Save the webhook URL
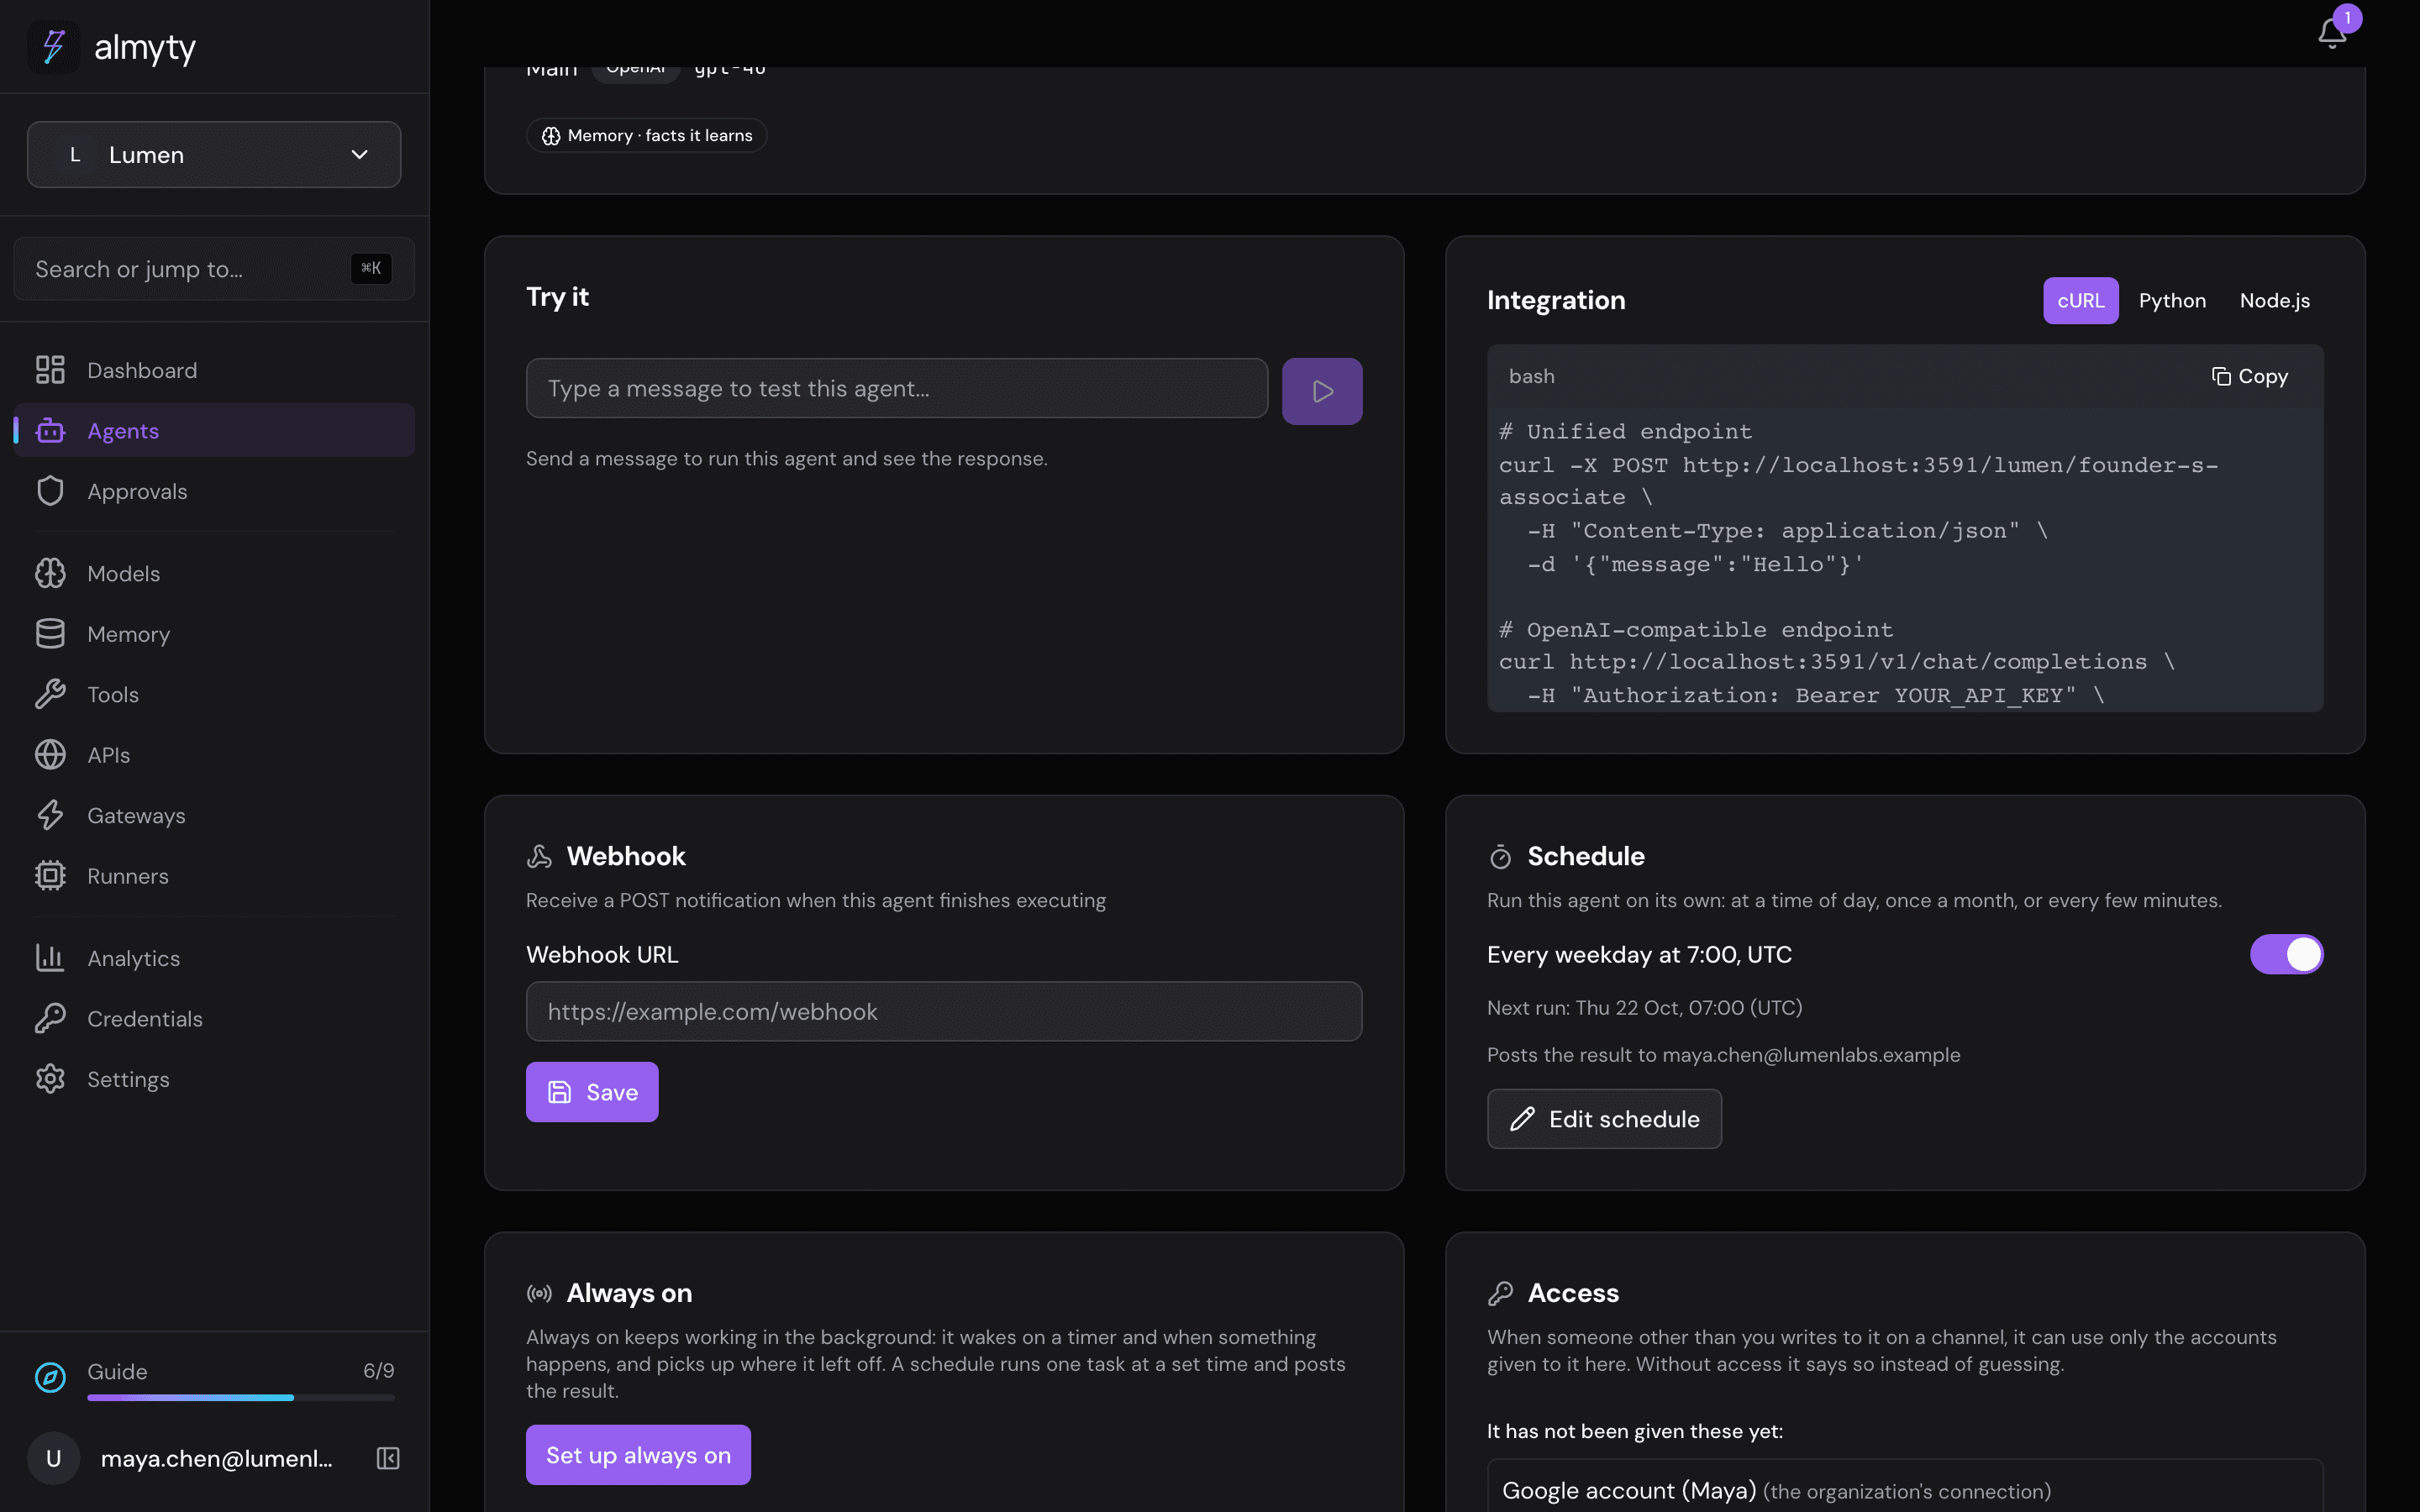 592,1092
